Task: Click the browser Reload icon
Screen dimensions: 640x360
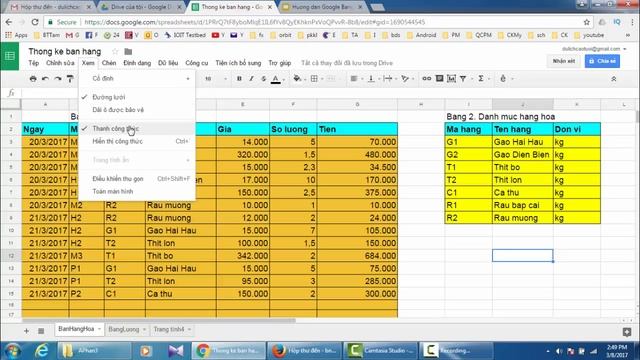Action: (x=35, y=22)
